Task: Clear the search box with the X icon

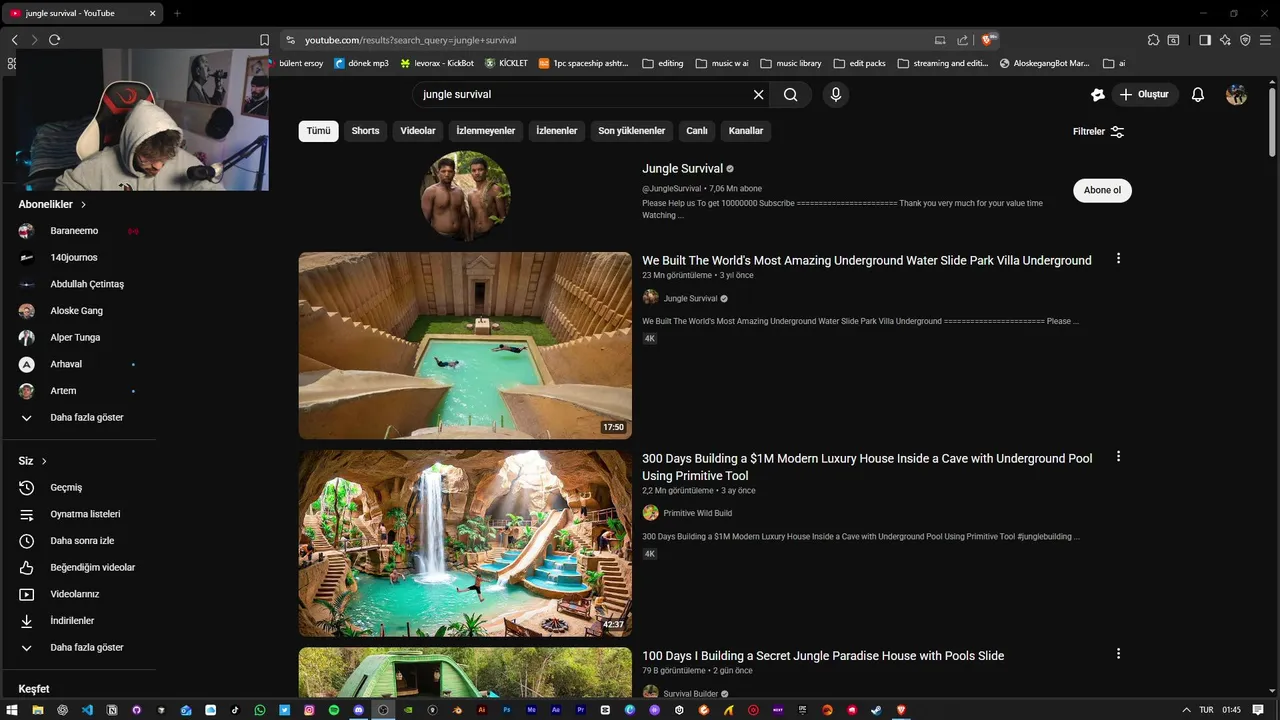Action: (758, 94)
